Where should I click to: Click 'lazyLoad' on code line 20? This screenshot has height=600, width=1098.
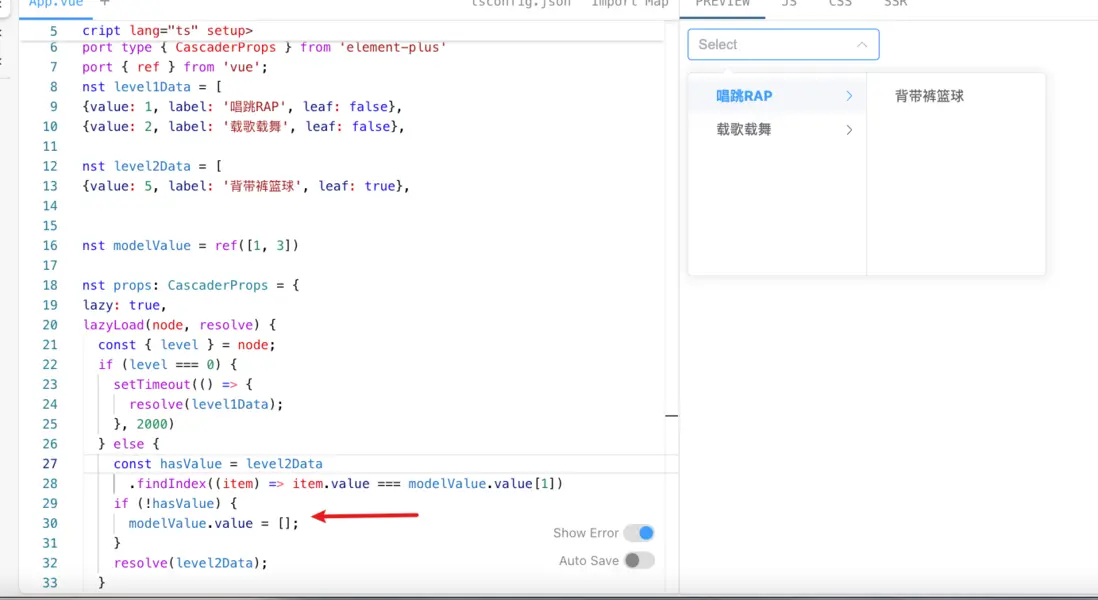click(x=114, y=325)
